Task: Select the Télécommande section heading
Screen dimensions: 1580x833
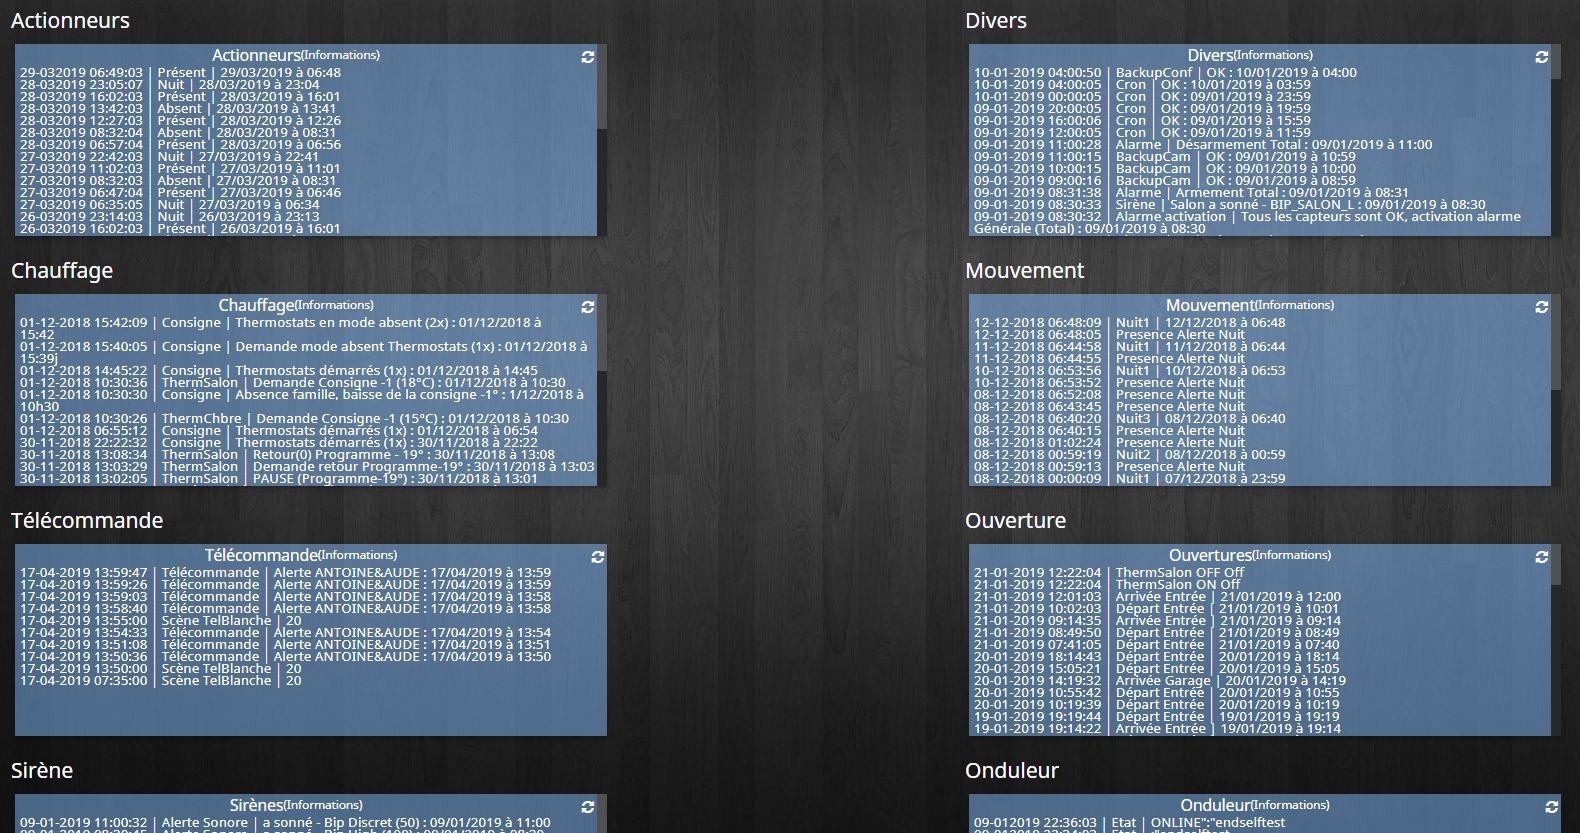Action: (x=87, y=521)
